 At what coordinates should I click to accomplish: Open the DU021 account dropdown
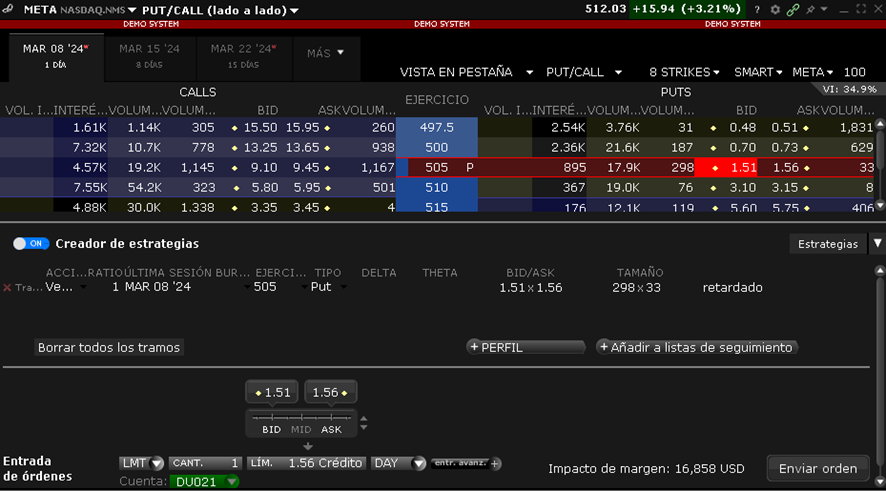207,482
